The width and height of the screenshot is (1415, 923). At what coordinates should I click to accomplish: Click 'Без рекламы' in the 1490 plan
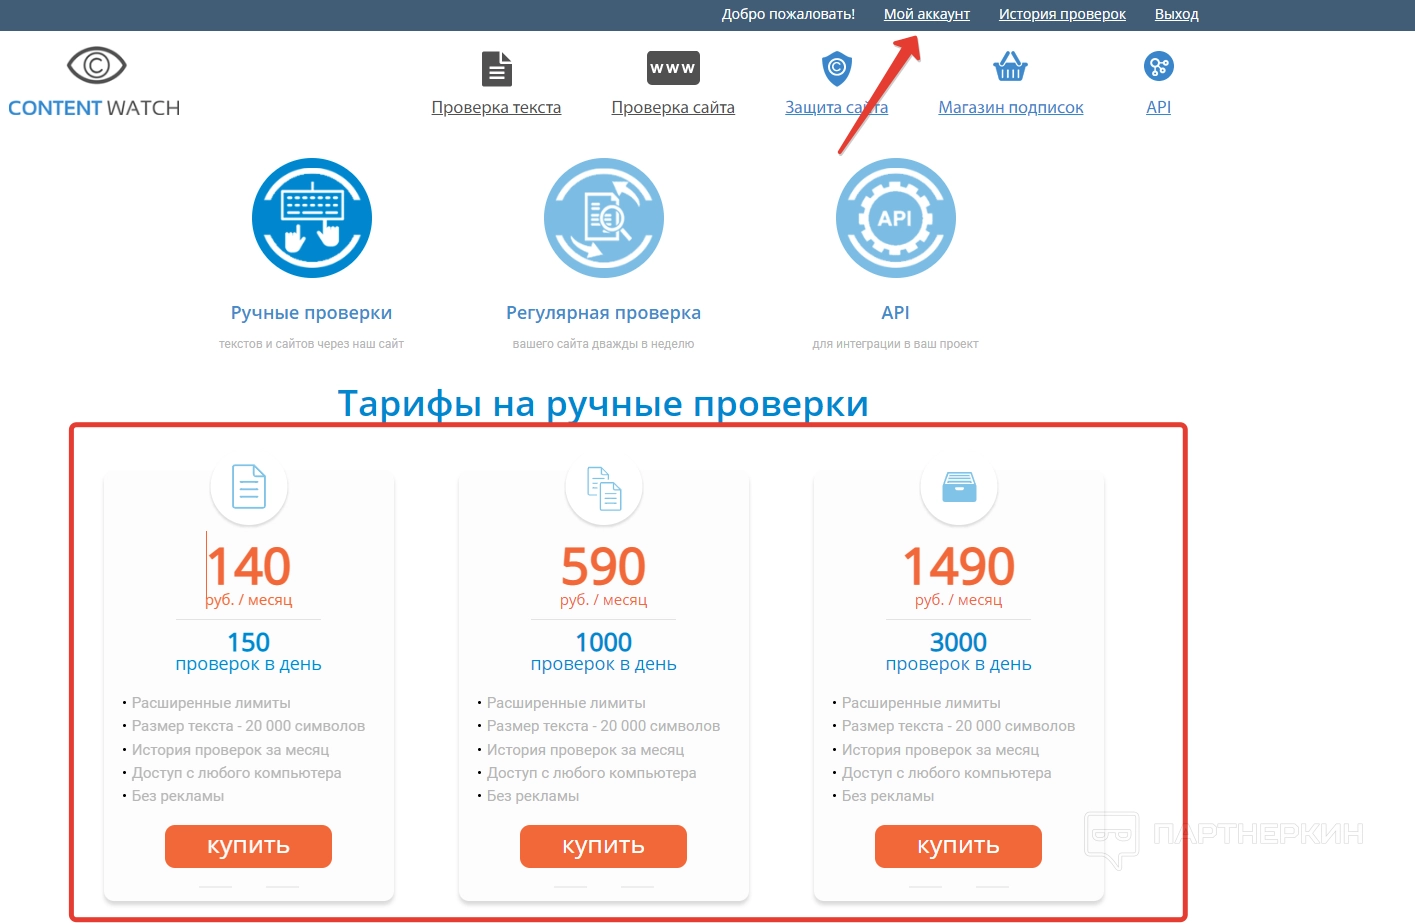pyautogui.click(x=888, y=796)
